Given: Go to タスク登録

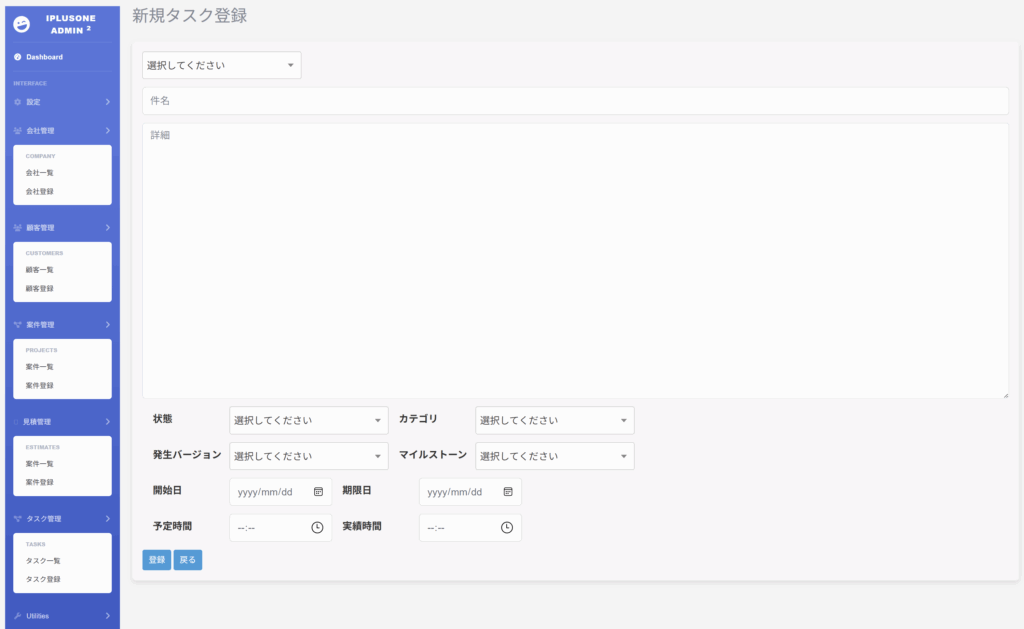Looking at the screenshot, I should point(43,579).
